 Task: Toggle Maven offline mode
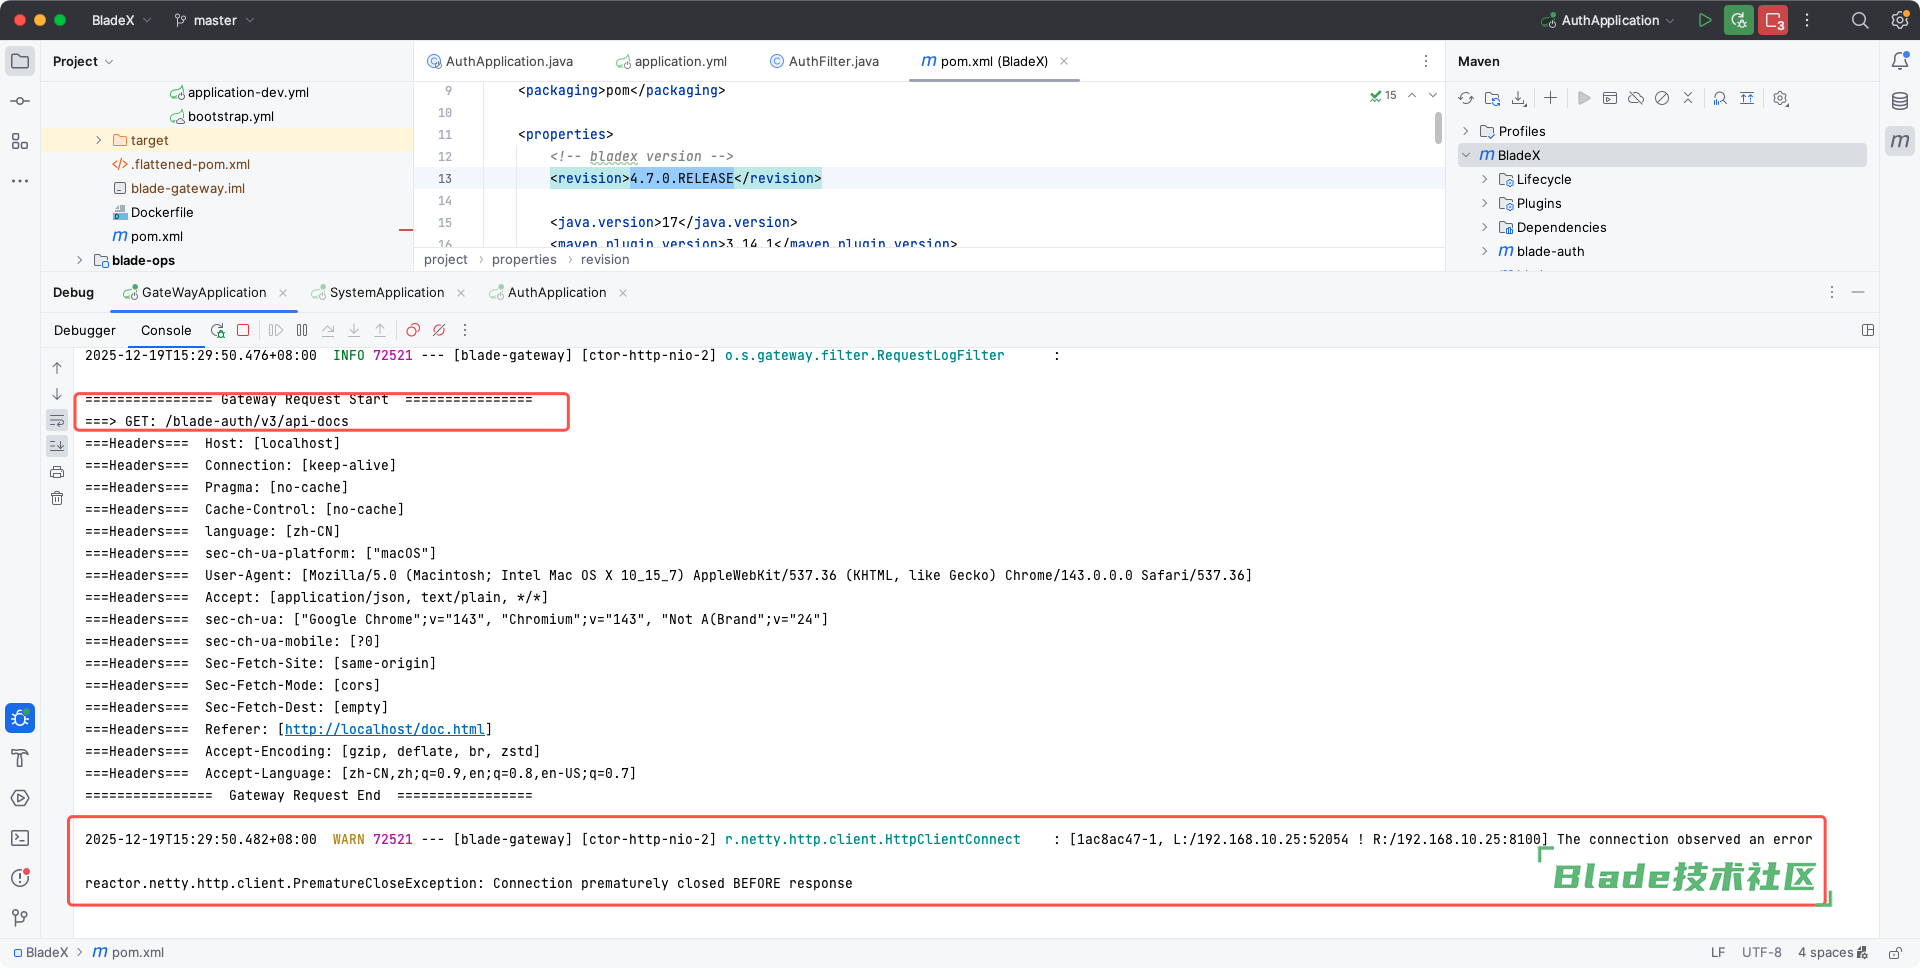[1636, 98]
